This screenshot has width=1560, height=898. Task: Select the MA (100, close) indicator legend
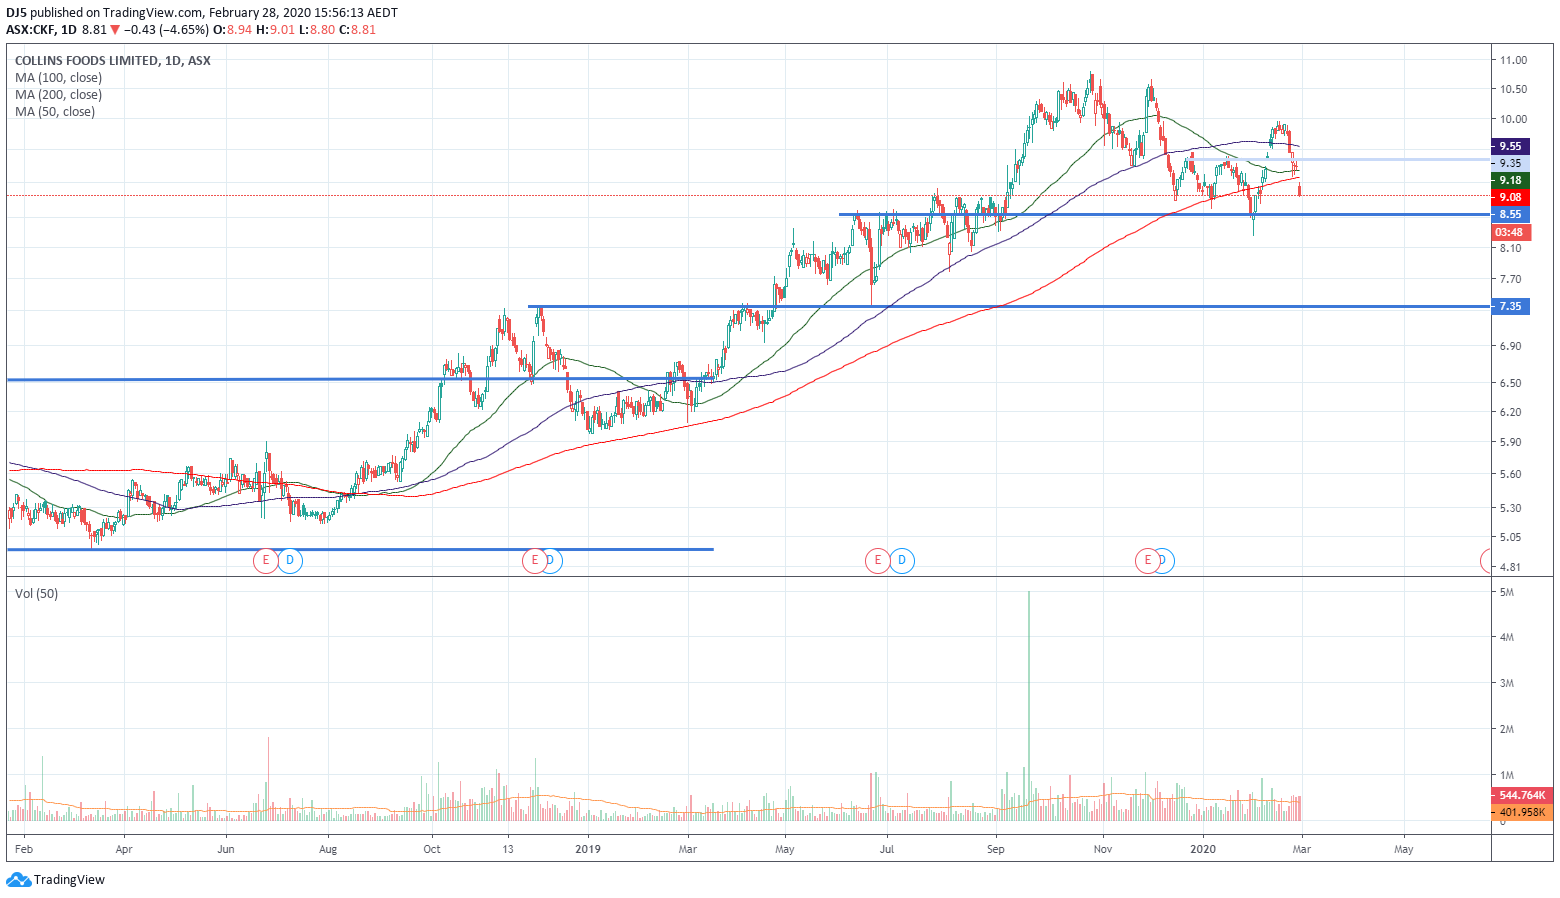(x=58, y=77)
